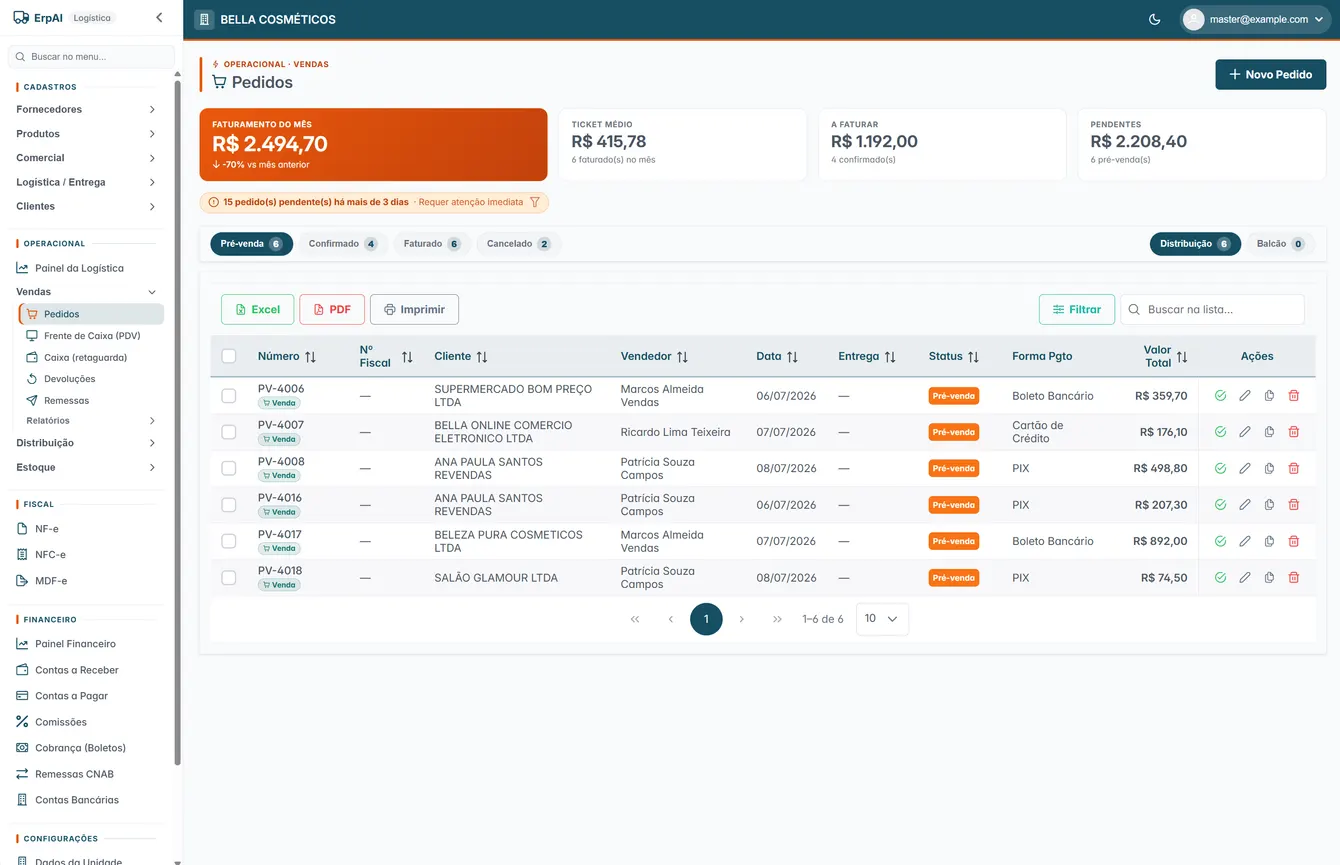1340x865 pixels.
Task: Edit order PV-4007 using pencil icon
Action: 1245,432
